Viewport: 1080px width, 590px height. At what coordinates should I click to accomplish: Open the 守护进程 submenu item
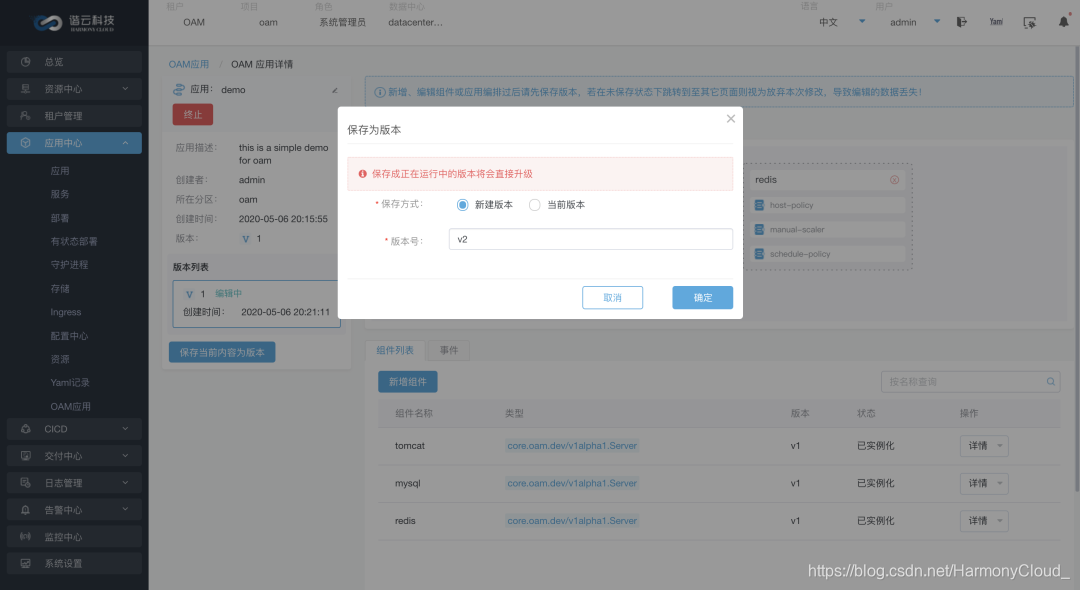pos(70,265)
